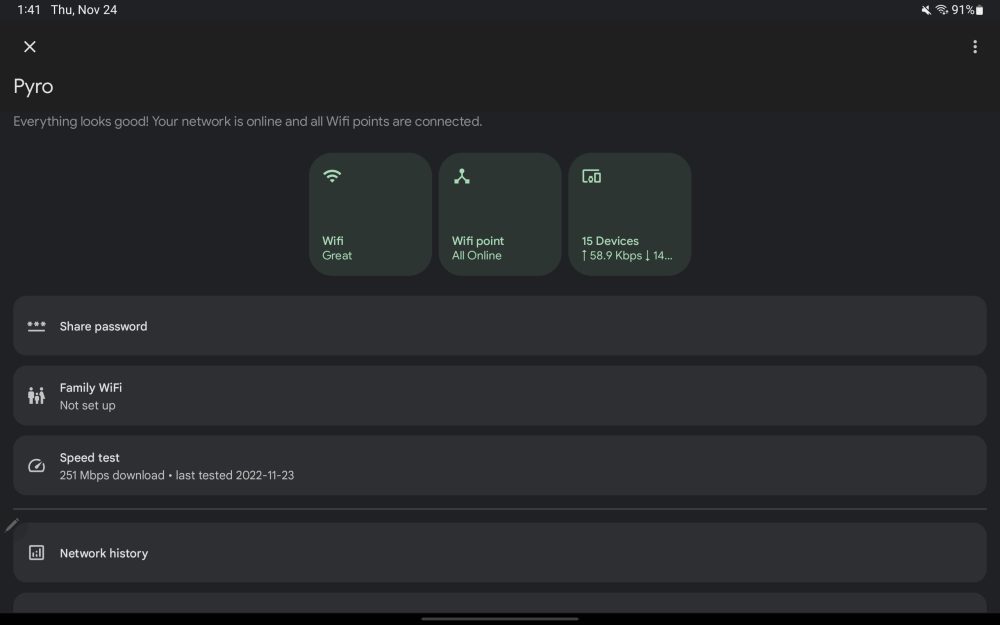The height and width of the screenshot is (625, 1000).
Task: Click the speedometer icon beside Speed test
Action: 37,466
